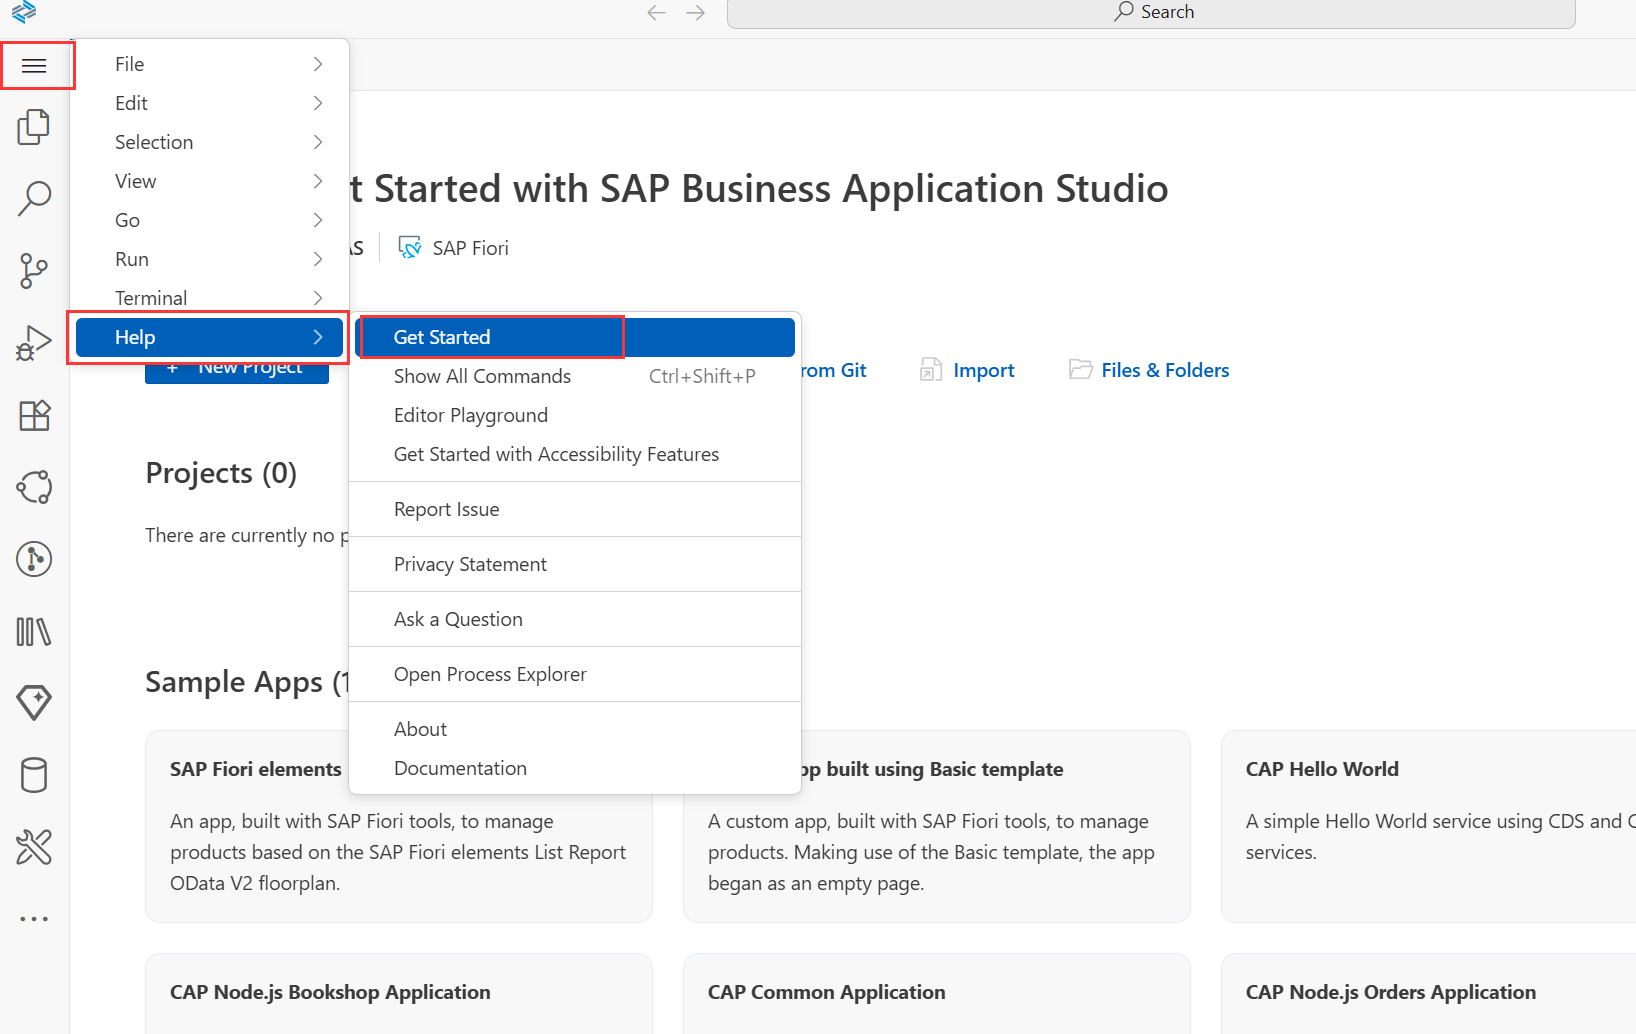The width and height of the screenshot is (1636, 1034).
Task: Click the Import file icon
Action: (x=931, y=370)
